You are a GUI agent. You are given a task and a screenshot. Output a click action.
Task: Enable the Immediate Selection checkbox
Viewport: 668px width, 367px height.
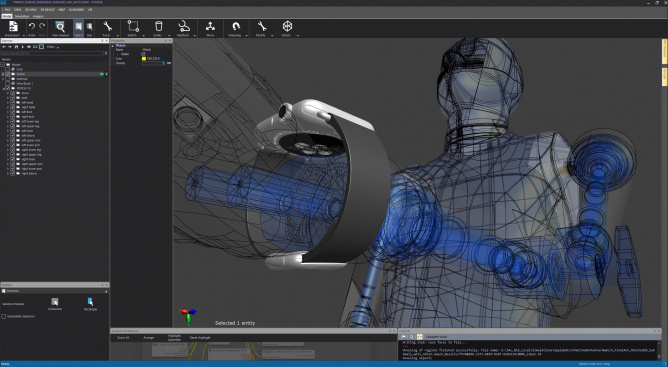[4, 317]
